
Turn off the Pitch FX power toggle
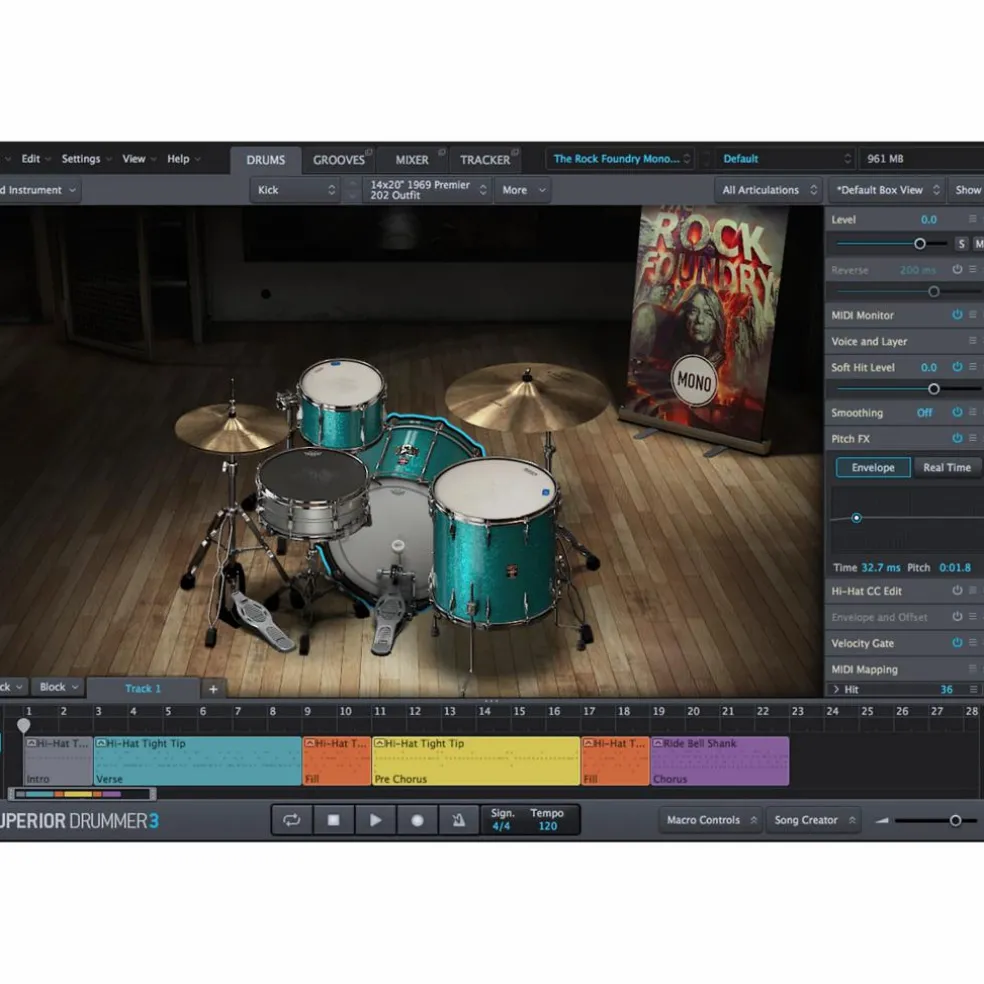956,438
